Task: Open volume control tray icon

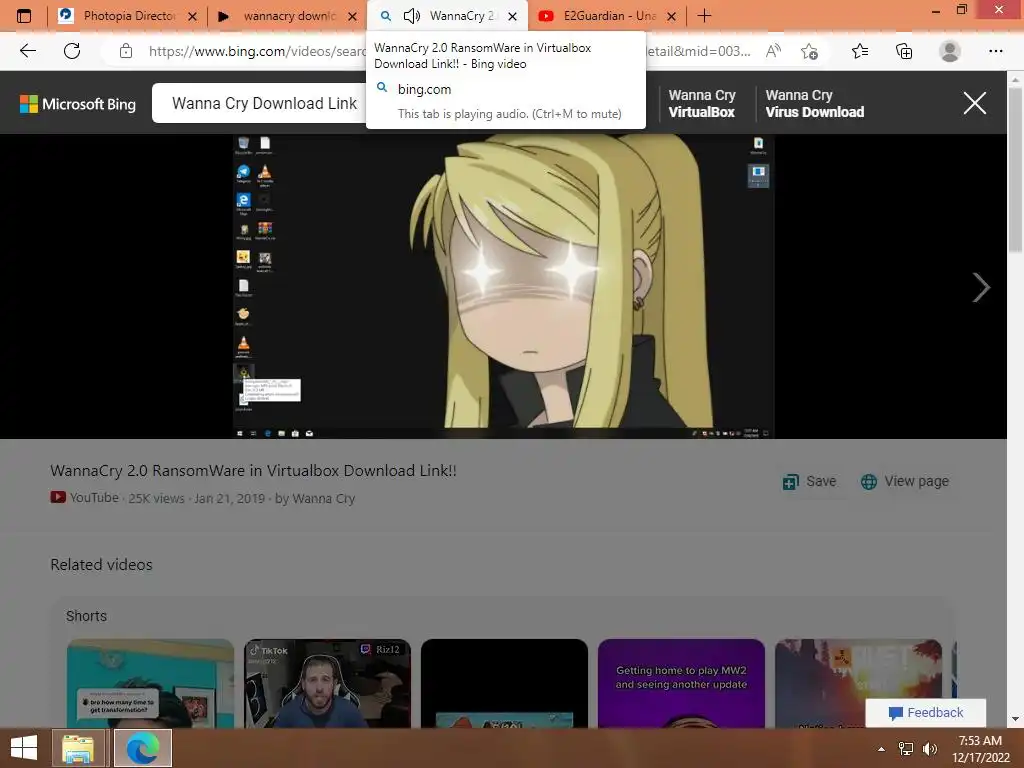Action: [x=930, y=748]
